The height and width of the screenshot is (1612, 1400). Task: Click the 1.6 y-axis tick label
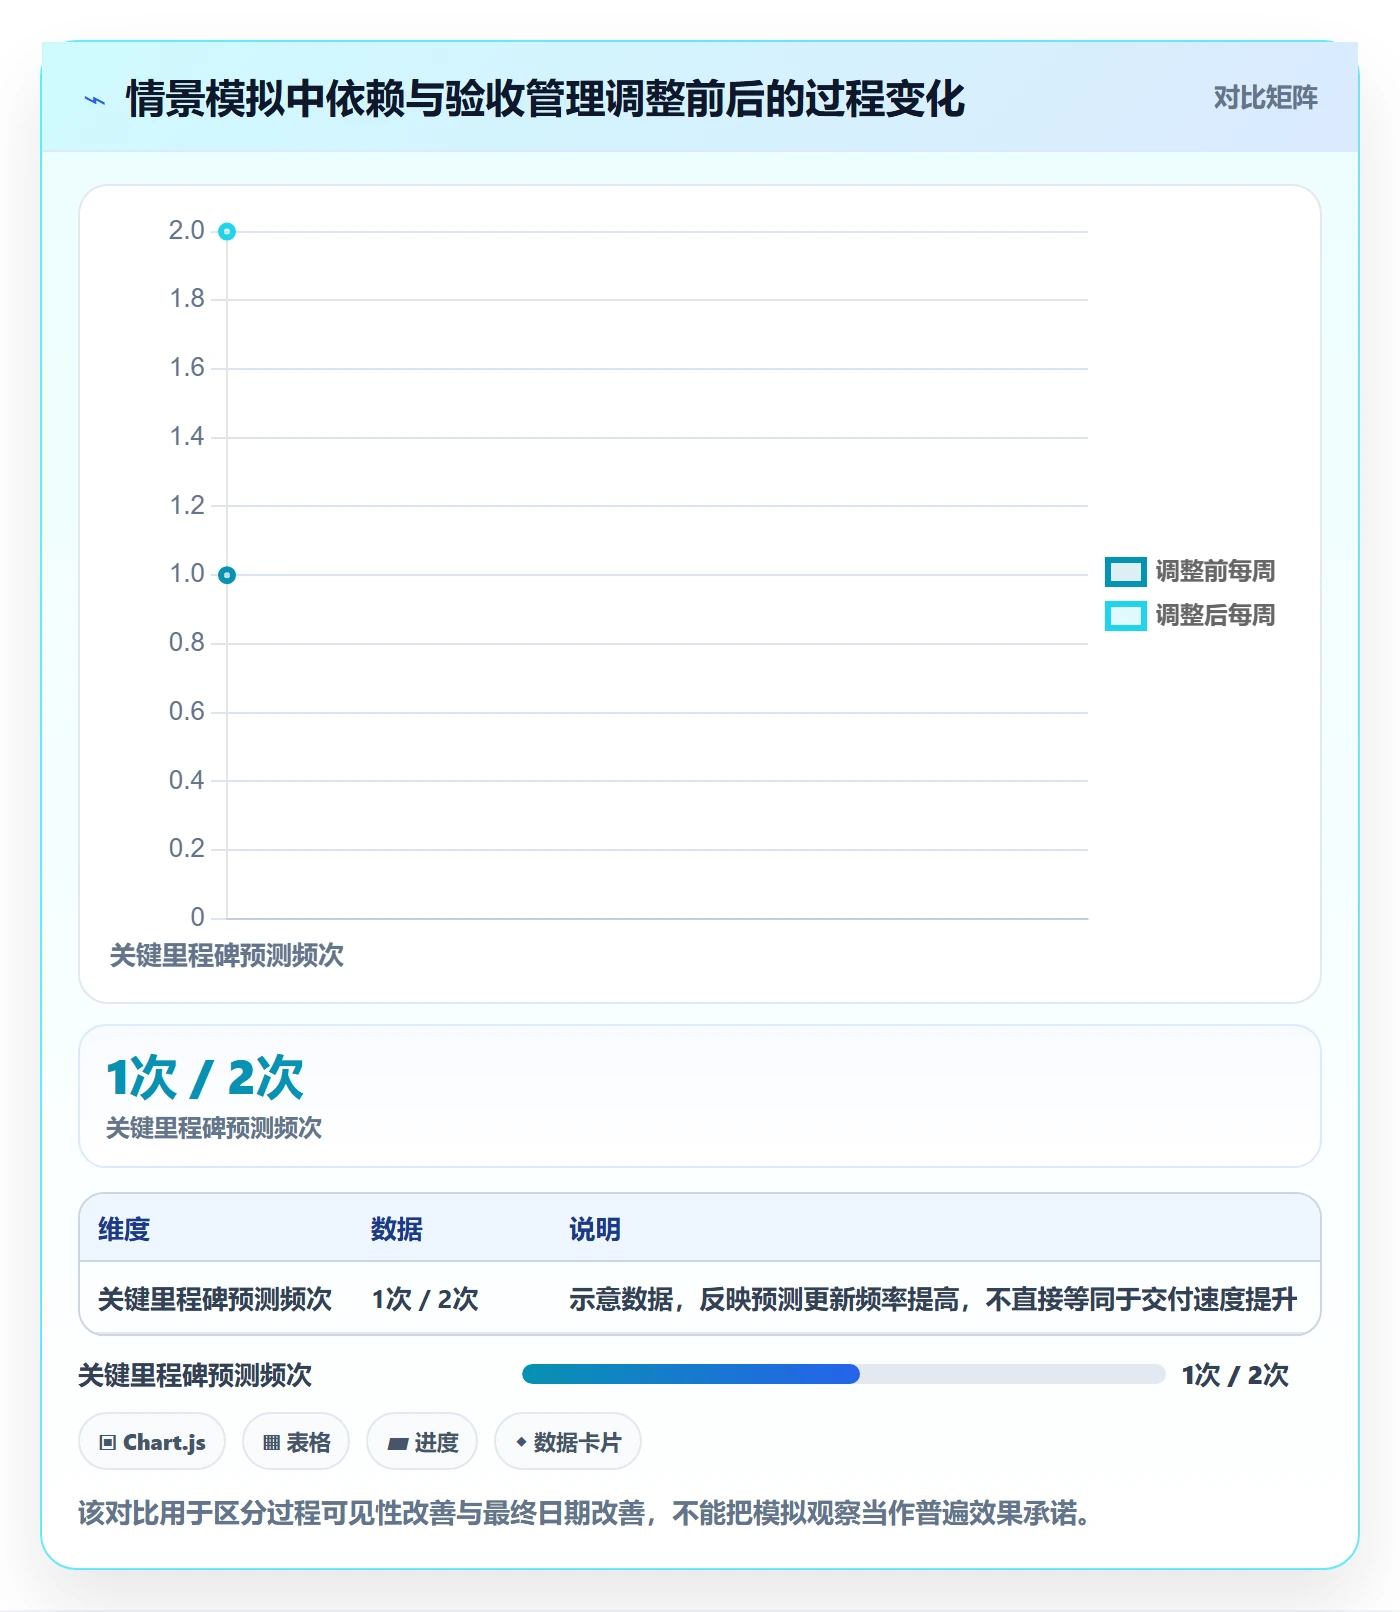(x=186, y=368)
